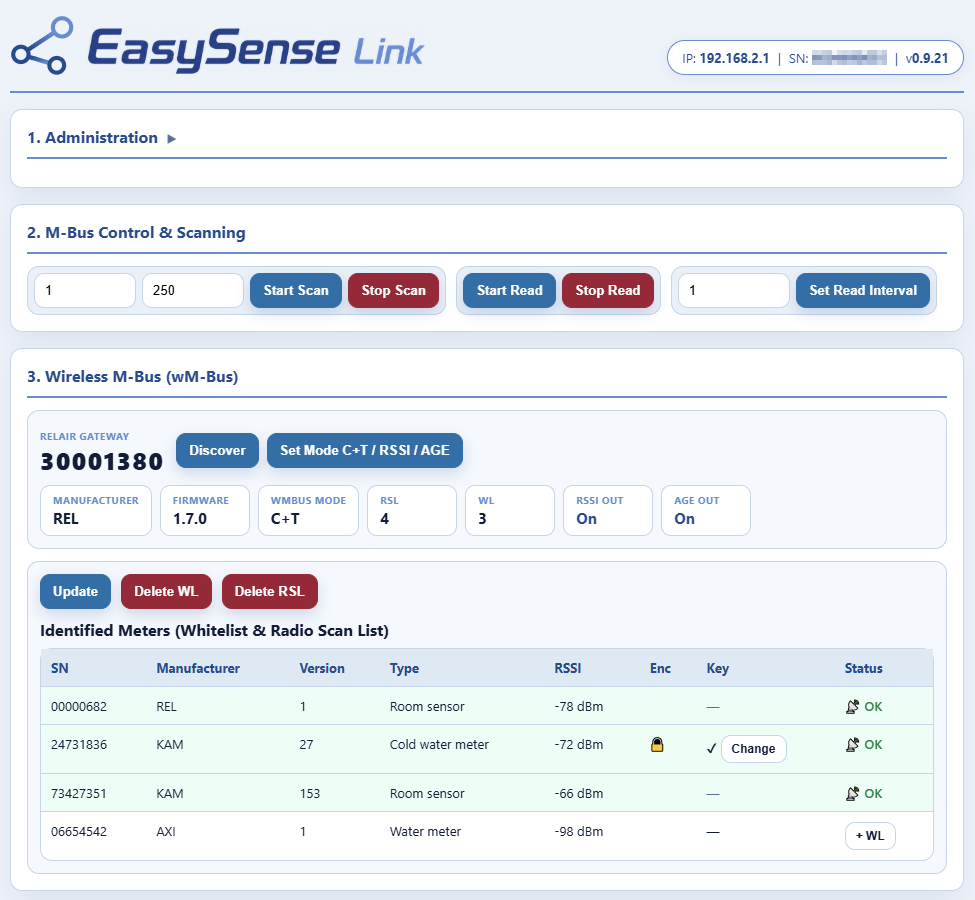Viewport: 975px width, 900px height.
Task: Click the Water meter type cell
Action: 425,832
